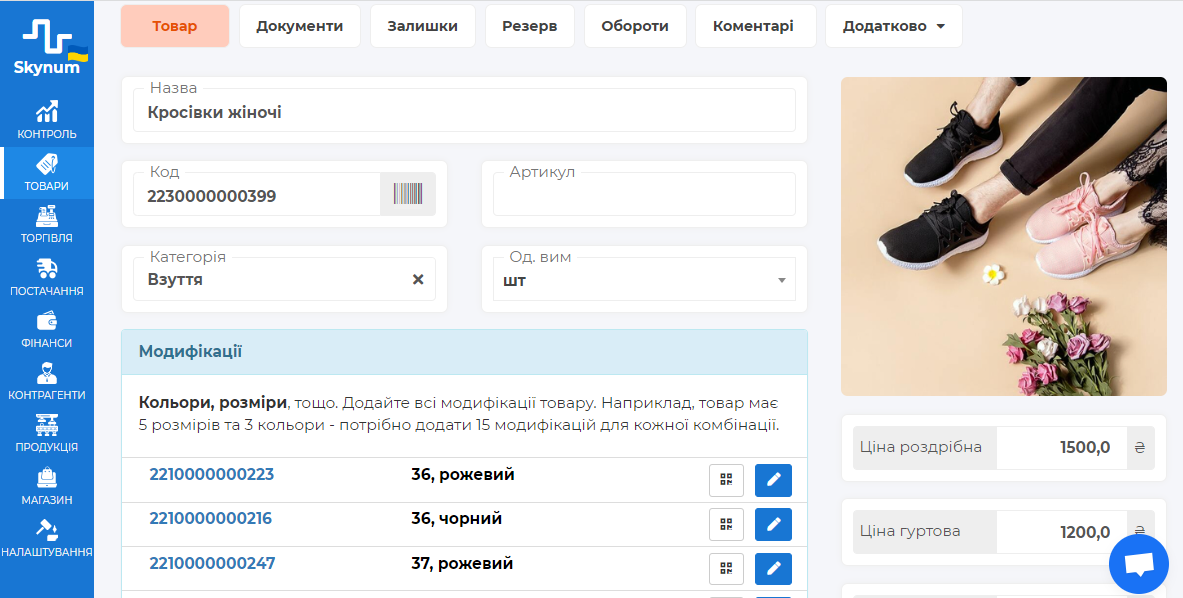Click the '36, рожевий' modification name

tap(462, 474)
